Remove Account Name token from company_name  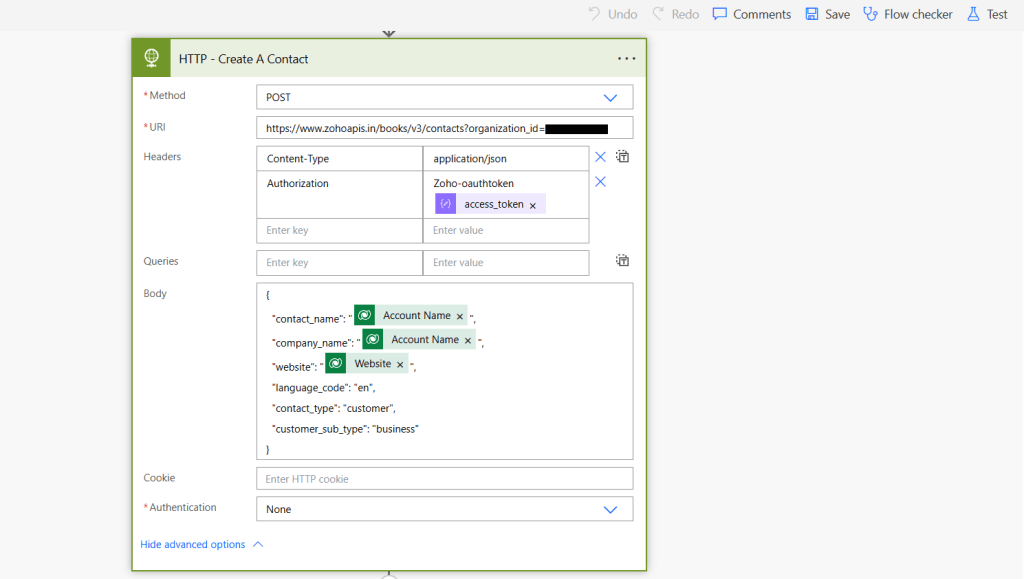468,340
